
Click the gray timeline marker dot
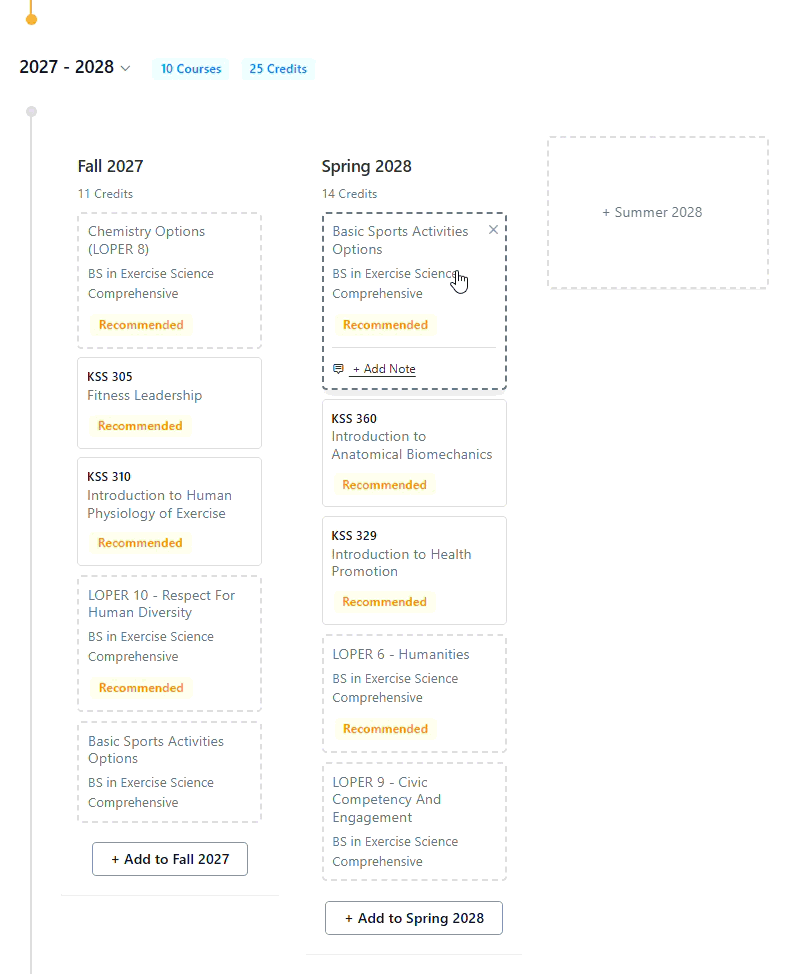tap(31, 112)
